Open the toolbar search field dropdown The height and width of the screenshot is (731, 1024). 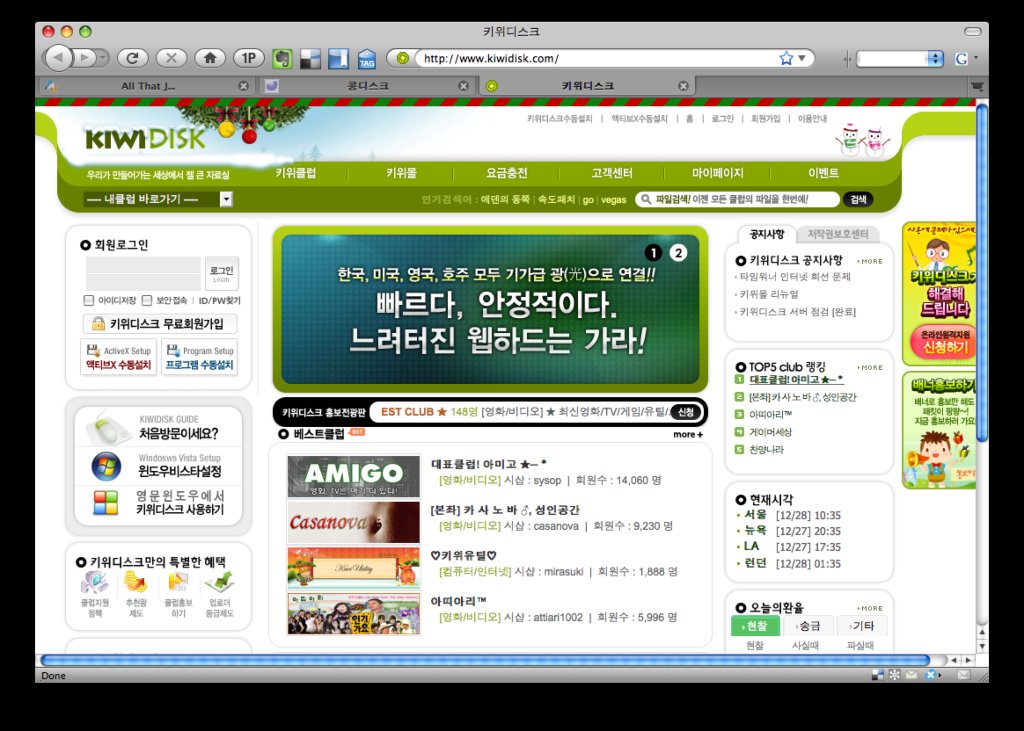[x=935, y=59]
